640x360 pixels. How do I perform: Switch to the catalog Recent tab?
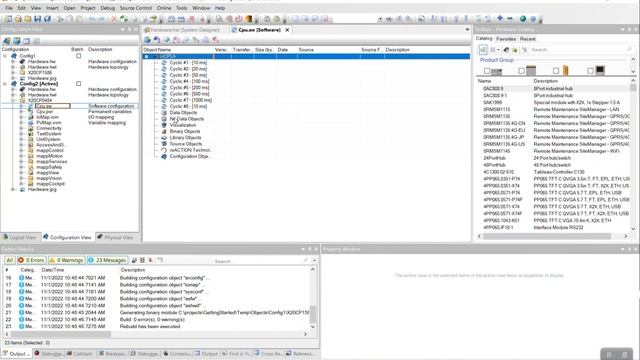(528, 39)
